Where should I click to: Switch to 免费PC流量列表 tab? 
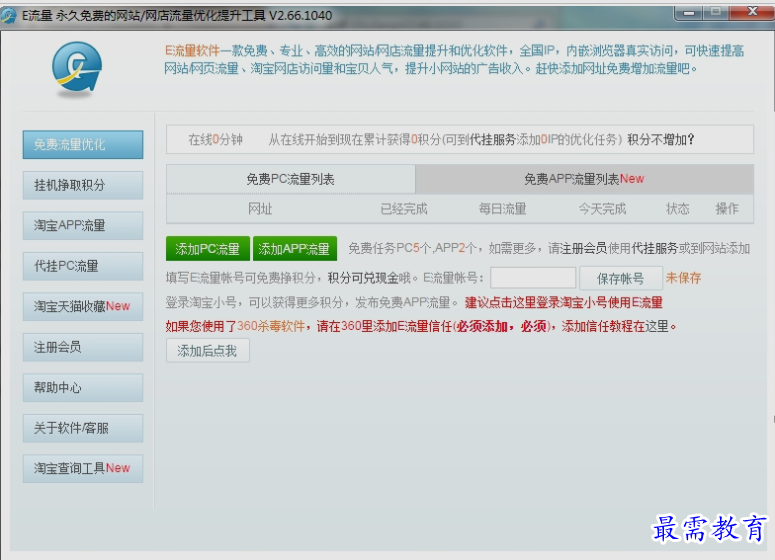(x=291, y=179)
